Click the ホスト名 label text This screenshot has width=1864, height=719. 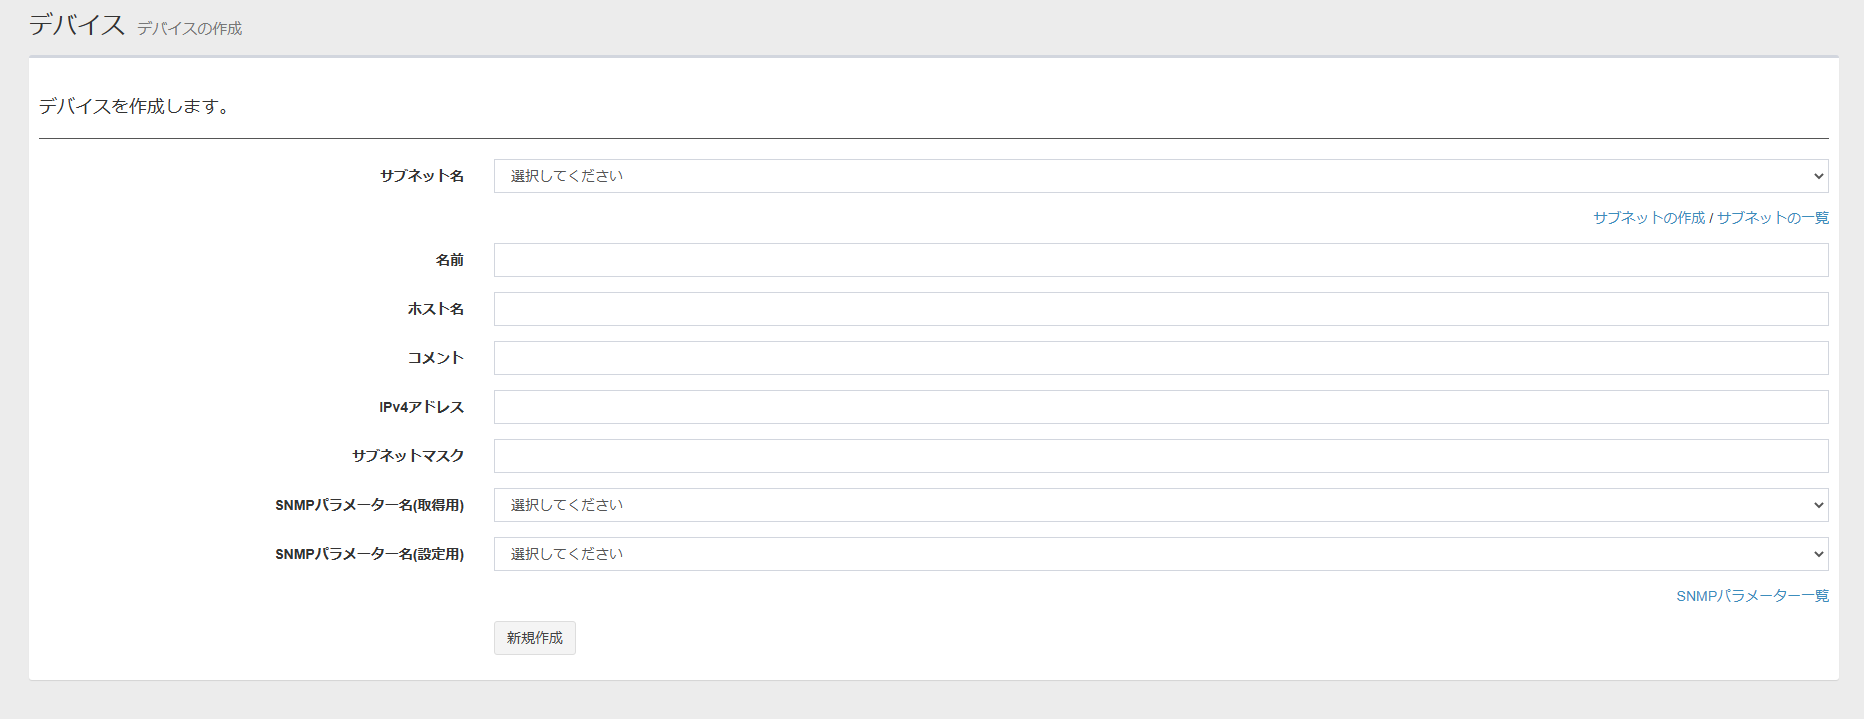pos(435,309)
